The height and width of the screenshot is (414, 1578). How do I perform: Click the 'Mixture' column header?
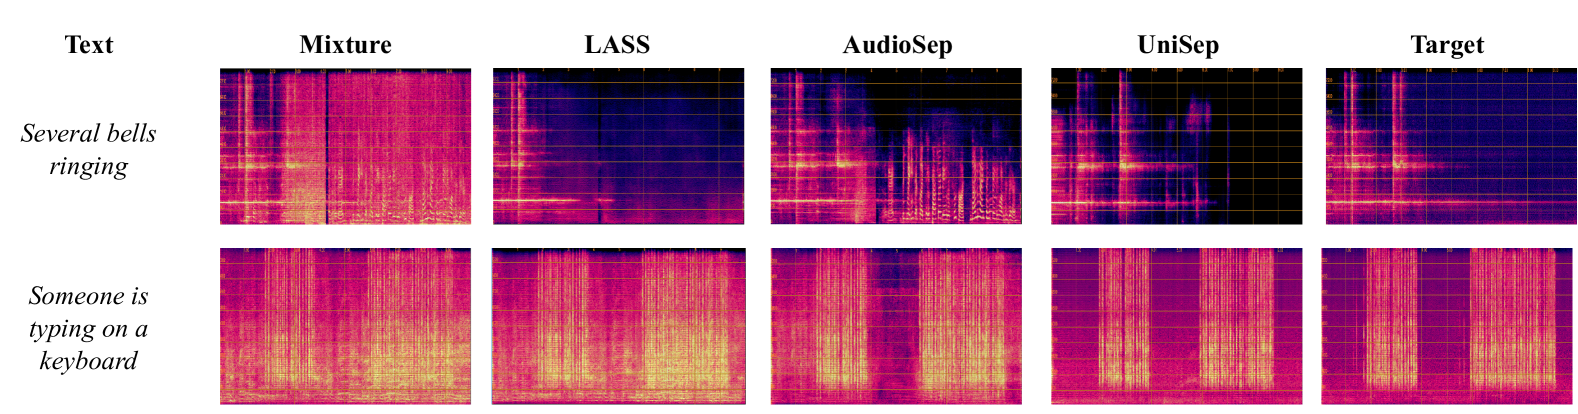pyautogui.click(x=345, y=45)
